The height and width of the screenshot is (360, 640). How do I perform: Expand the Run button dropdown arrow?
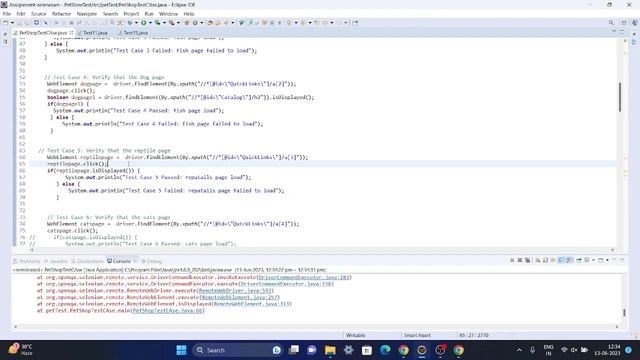point(150,22)
